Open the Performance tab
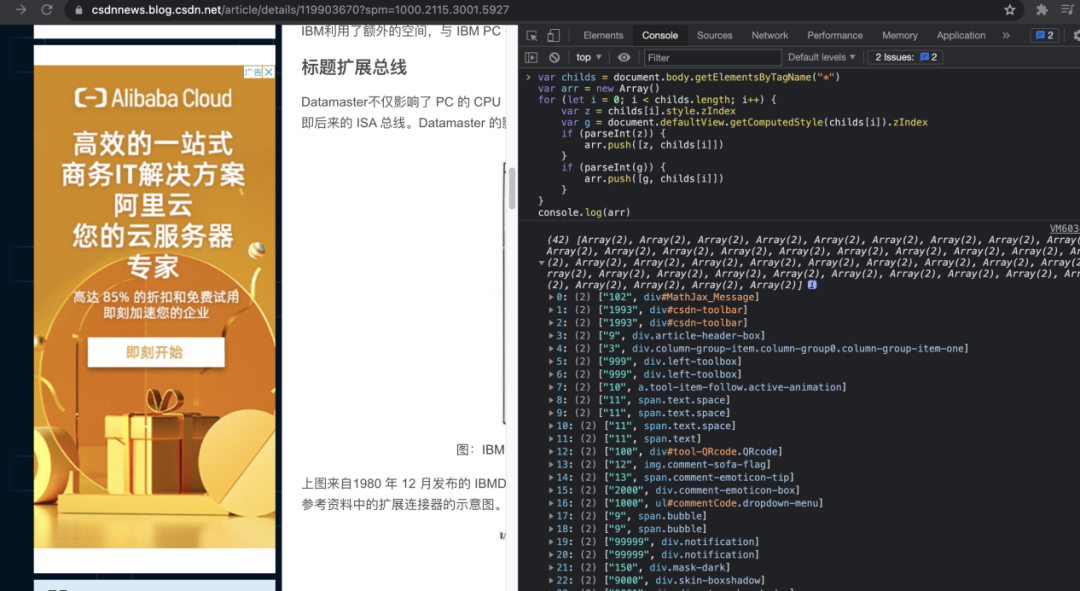1080x591 pixels. pos(835,35)
